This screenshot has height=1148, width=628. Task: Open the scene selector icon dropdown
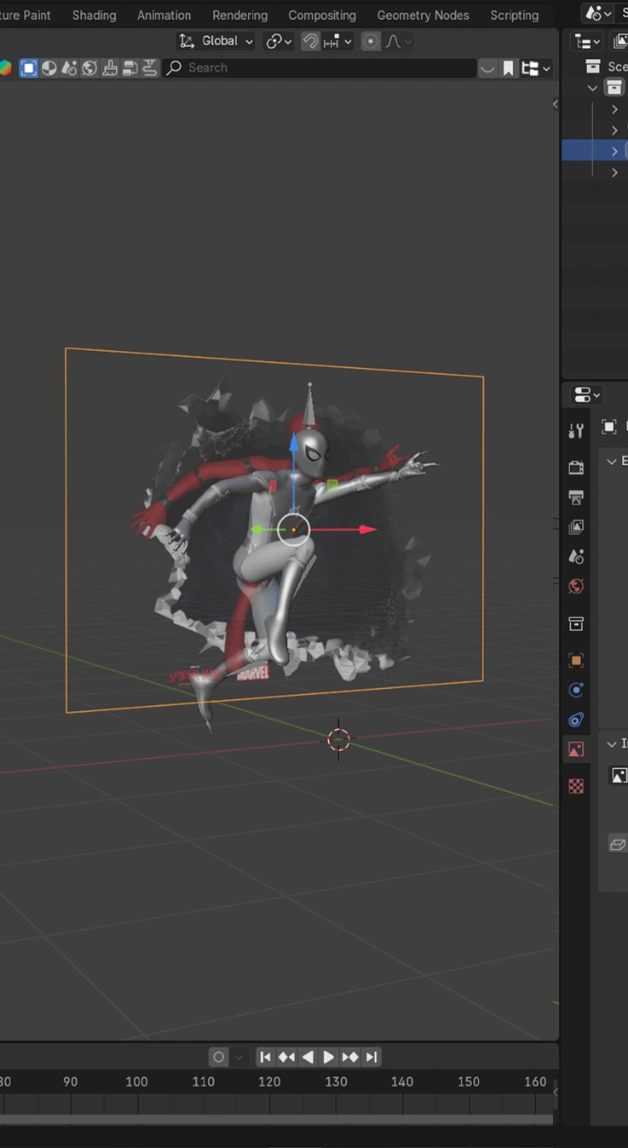click(598, 13)
